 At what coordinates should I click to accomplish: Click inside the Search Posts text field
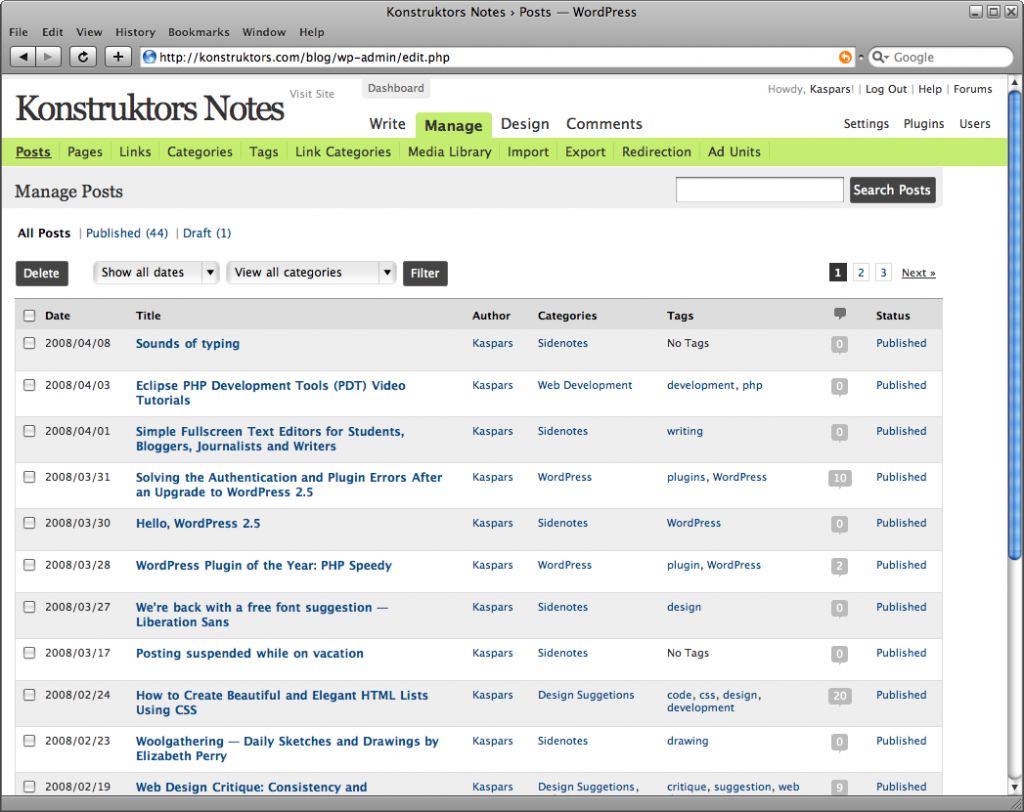click(759, 190)
